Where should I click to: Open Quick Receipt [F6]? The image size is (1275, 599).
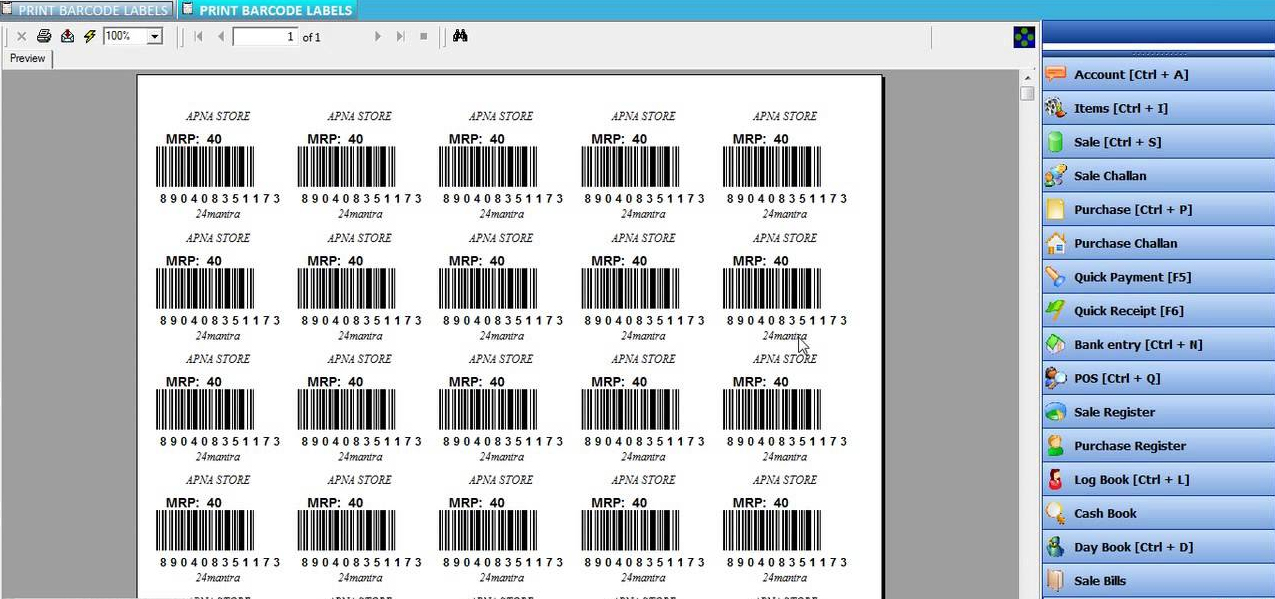coord(1158,311)
